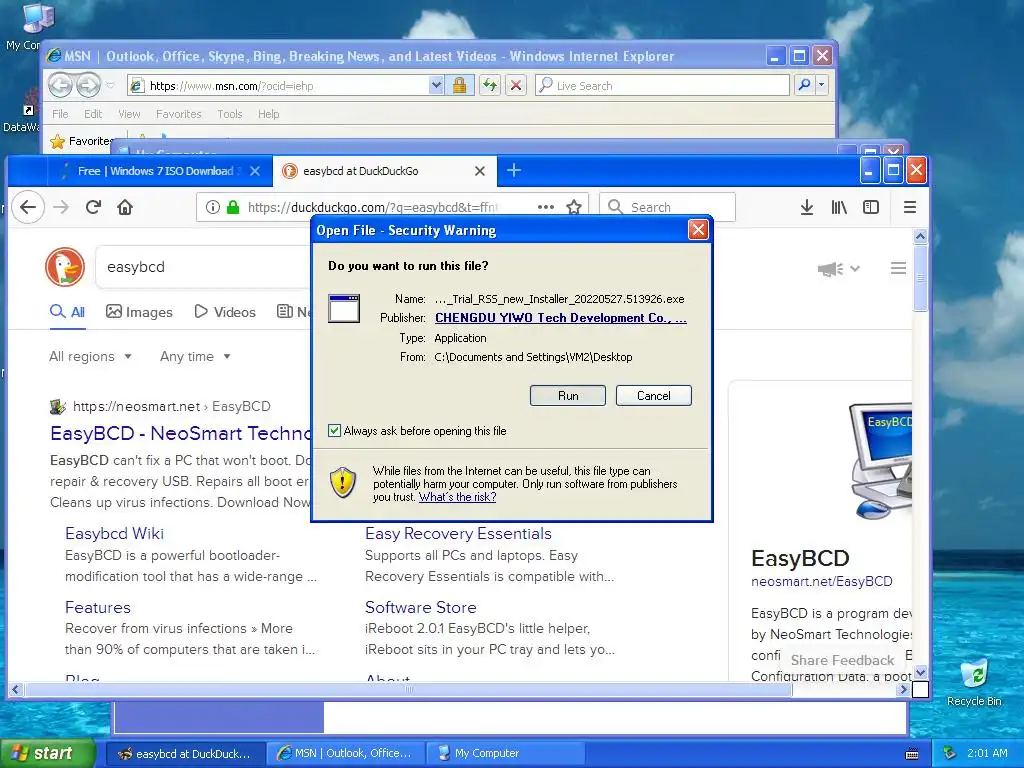The width and height of the screenshot is (1024, 768).
Task: Open the View menu in Internet Explorer
Action: tap(129, 114)
